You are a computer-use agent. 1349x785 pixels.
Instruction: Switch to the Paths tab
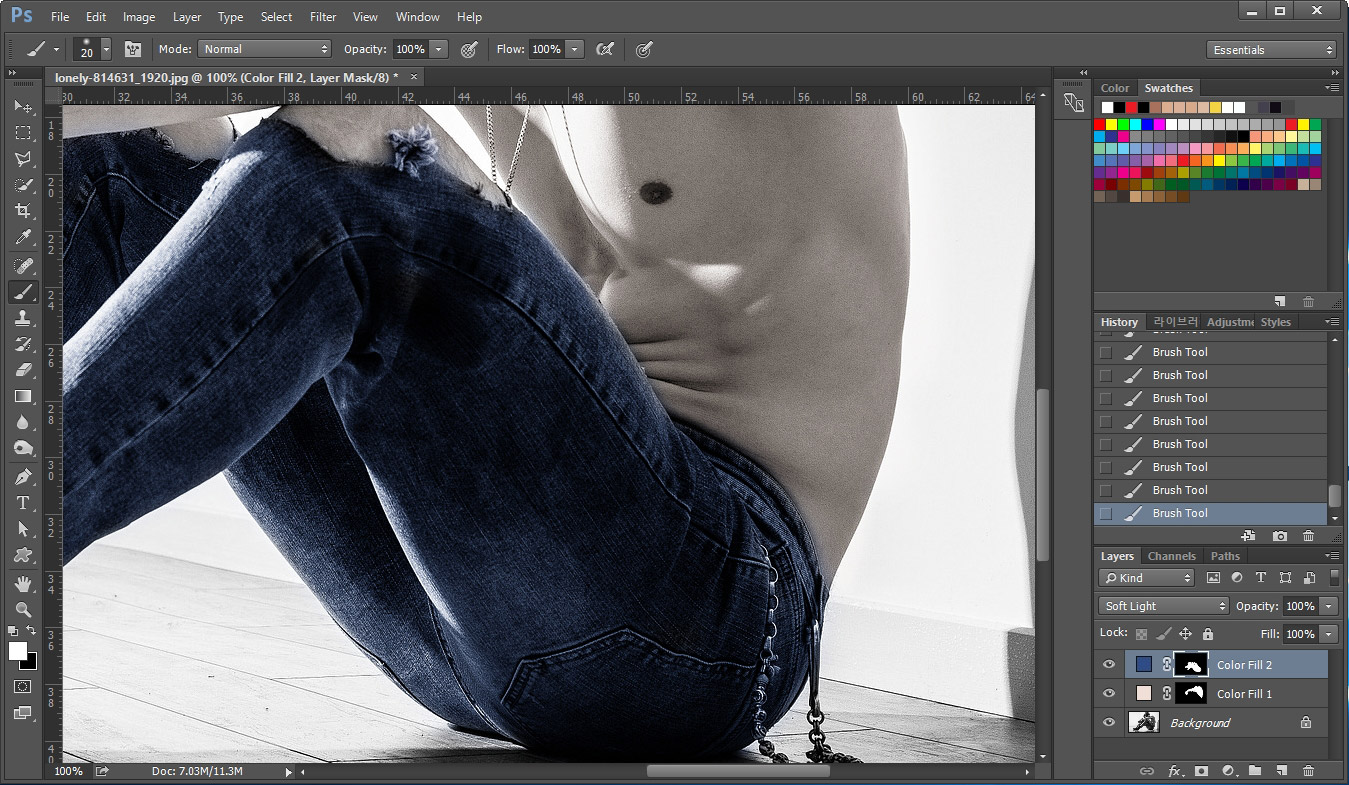[1225, 556]
